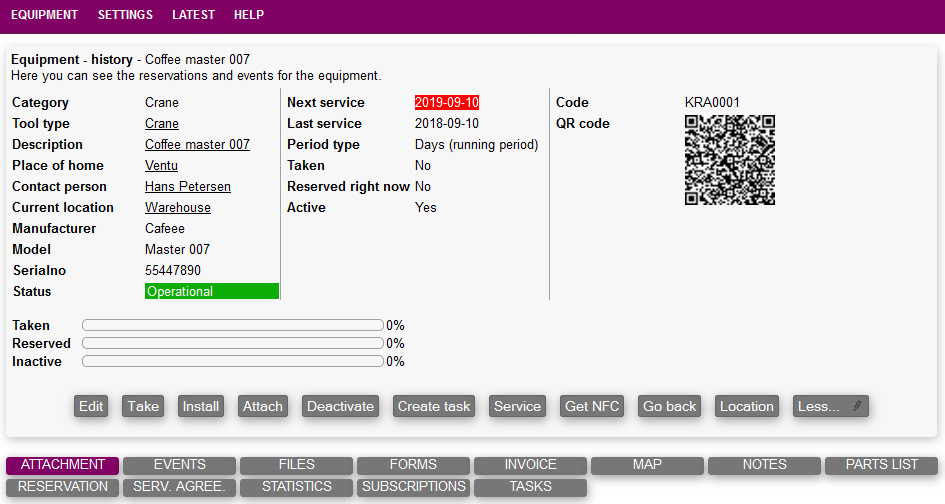Switch to the PARTS LIST tab
Screen dimensions: 945x504
pyautogui.click(x=881, y=465)
